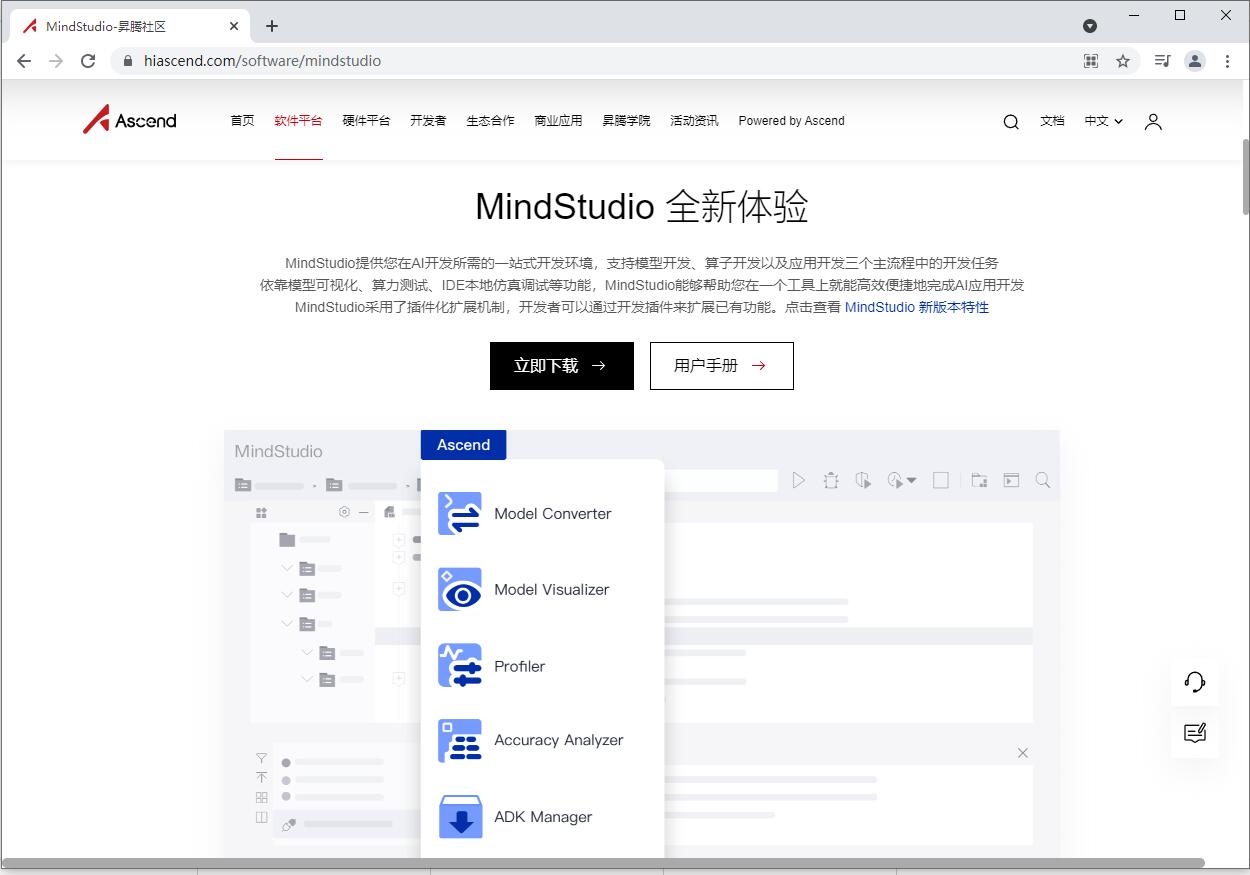Open the media control playlist icon
The width and height of the screenshot is (1250, 875).
(x=1162, y=61)
